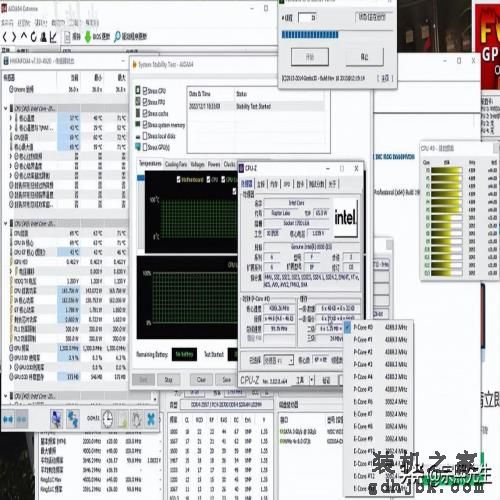
Task: Expand core temperature distance to TjMAX row
Action: 11,127
